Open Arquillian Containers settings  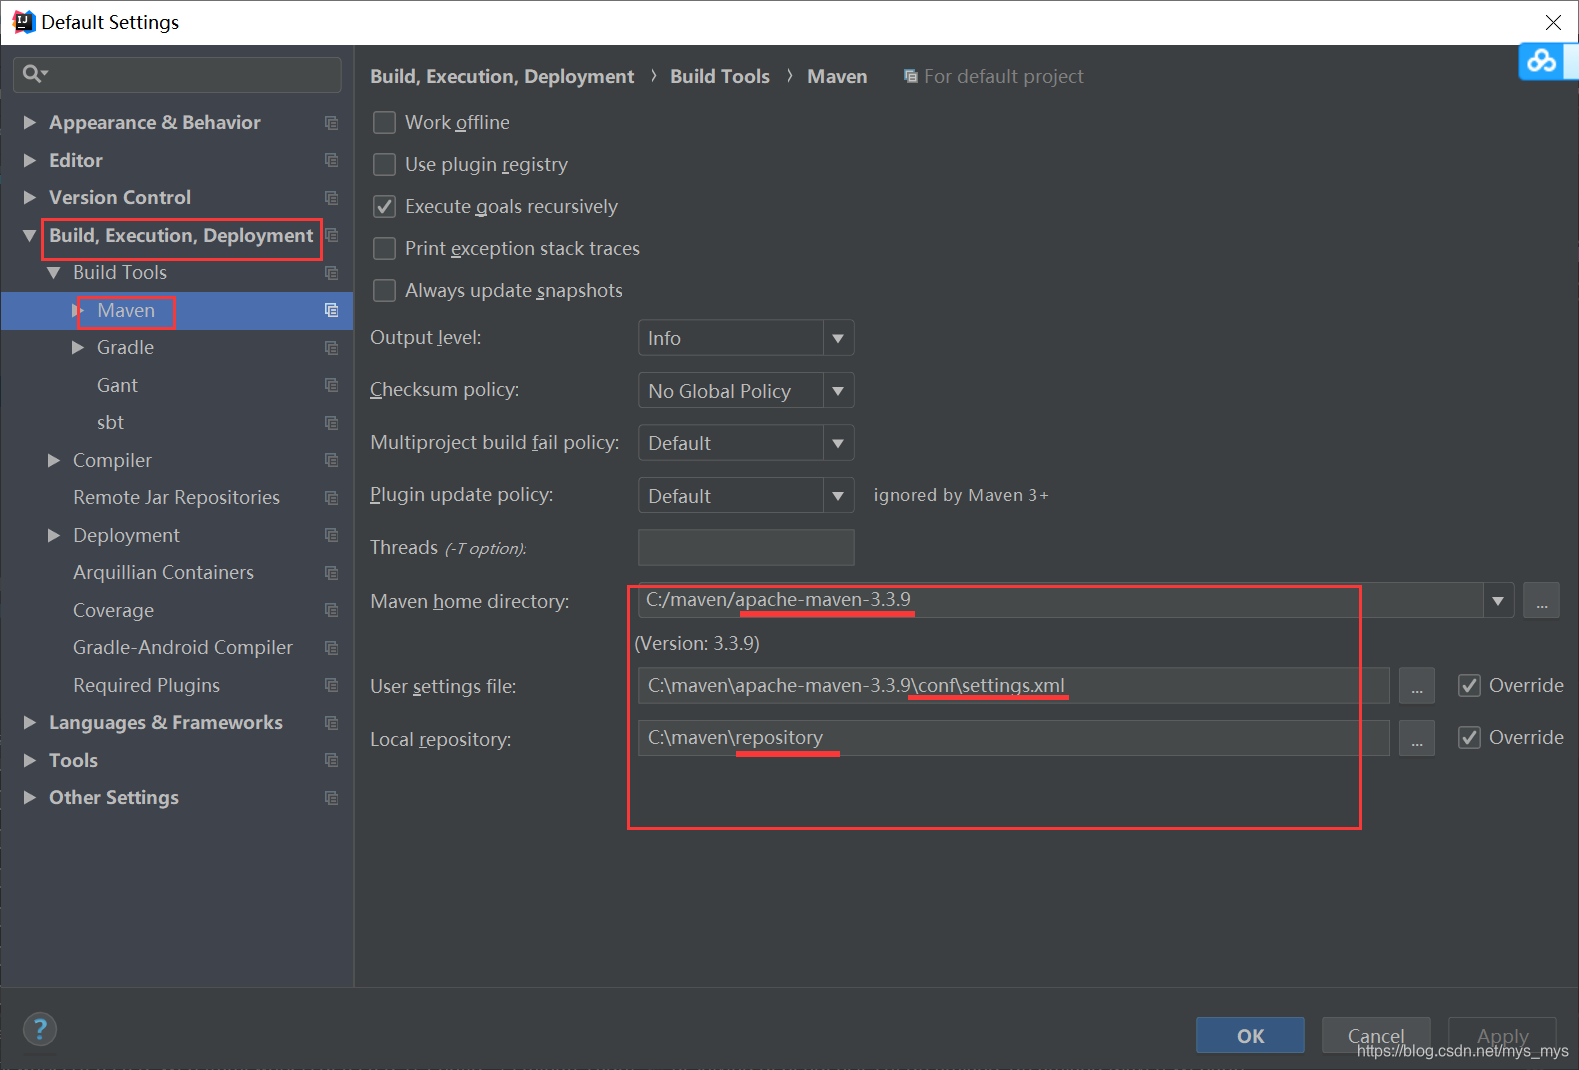163,572
